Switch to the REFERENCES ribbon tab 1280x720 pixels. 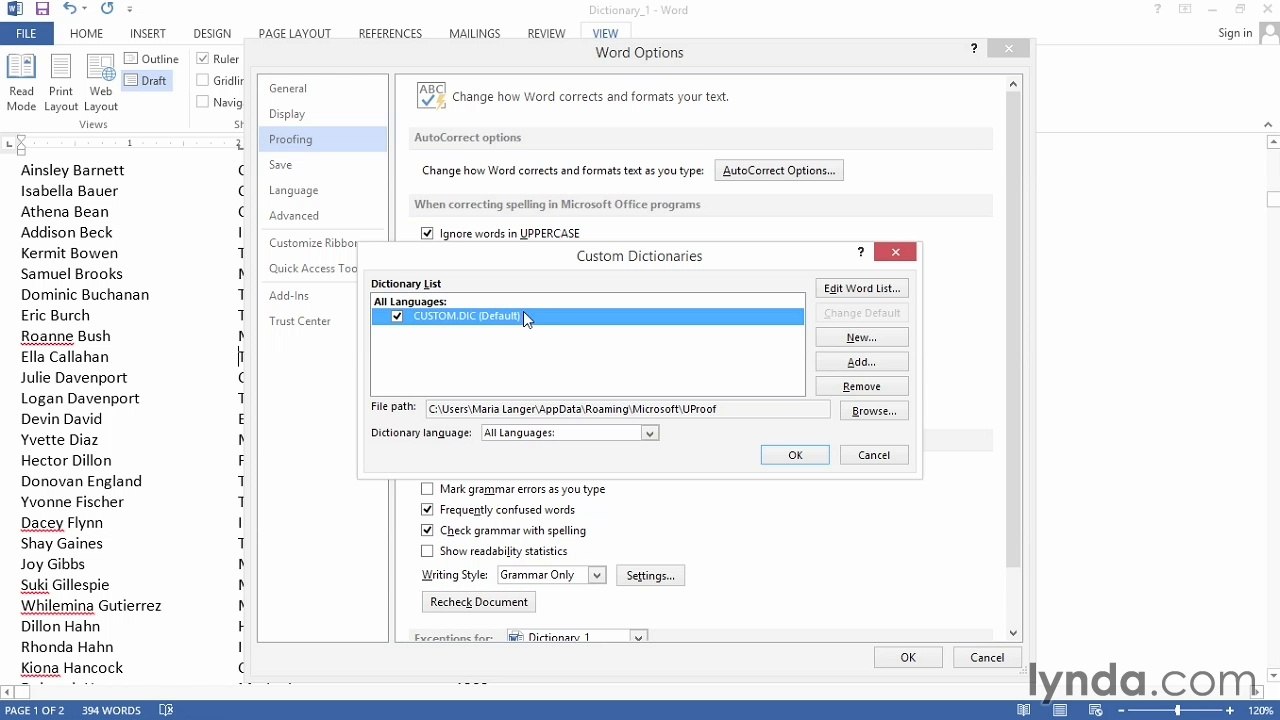coord(390,34)
